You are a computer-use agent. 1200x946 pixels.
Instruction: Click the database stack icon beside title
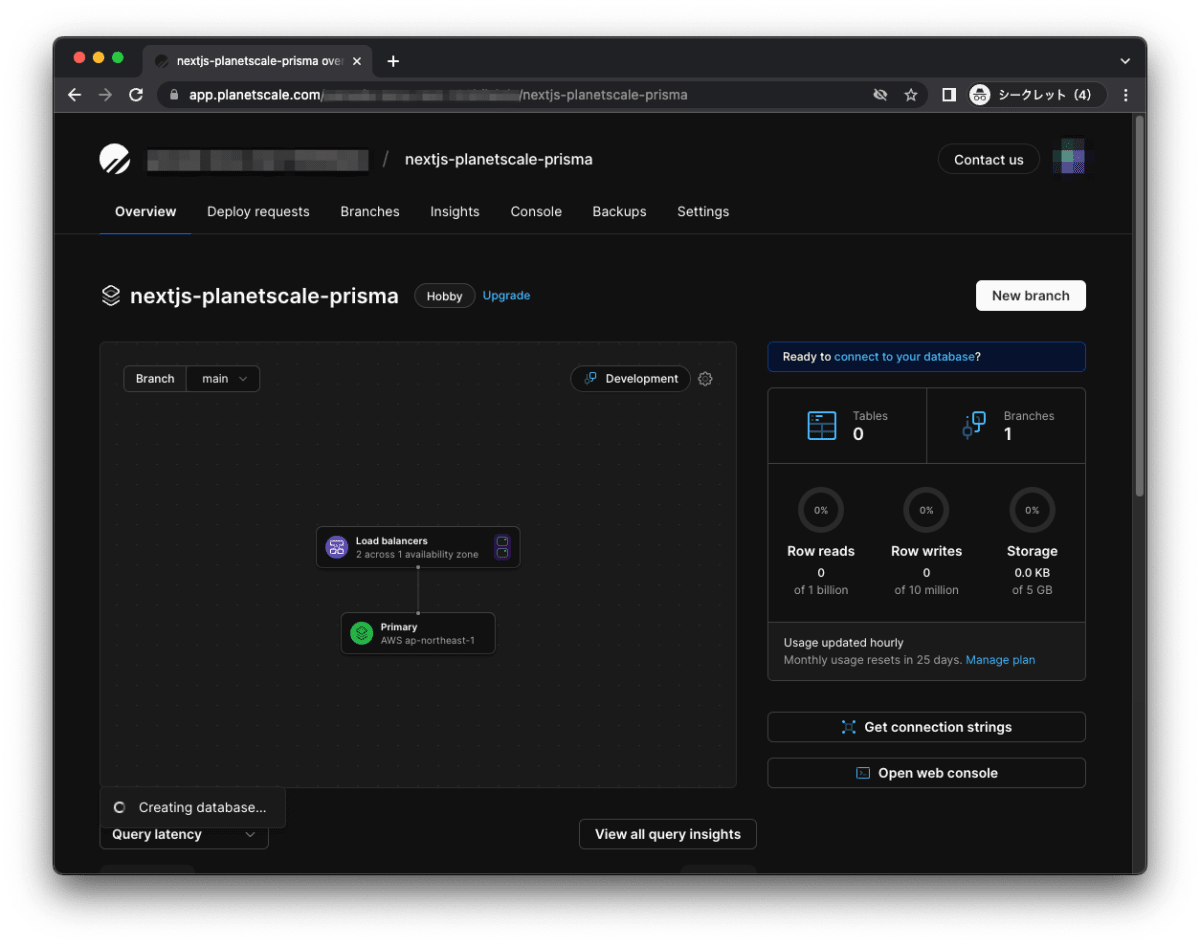111,296
